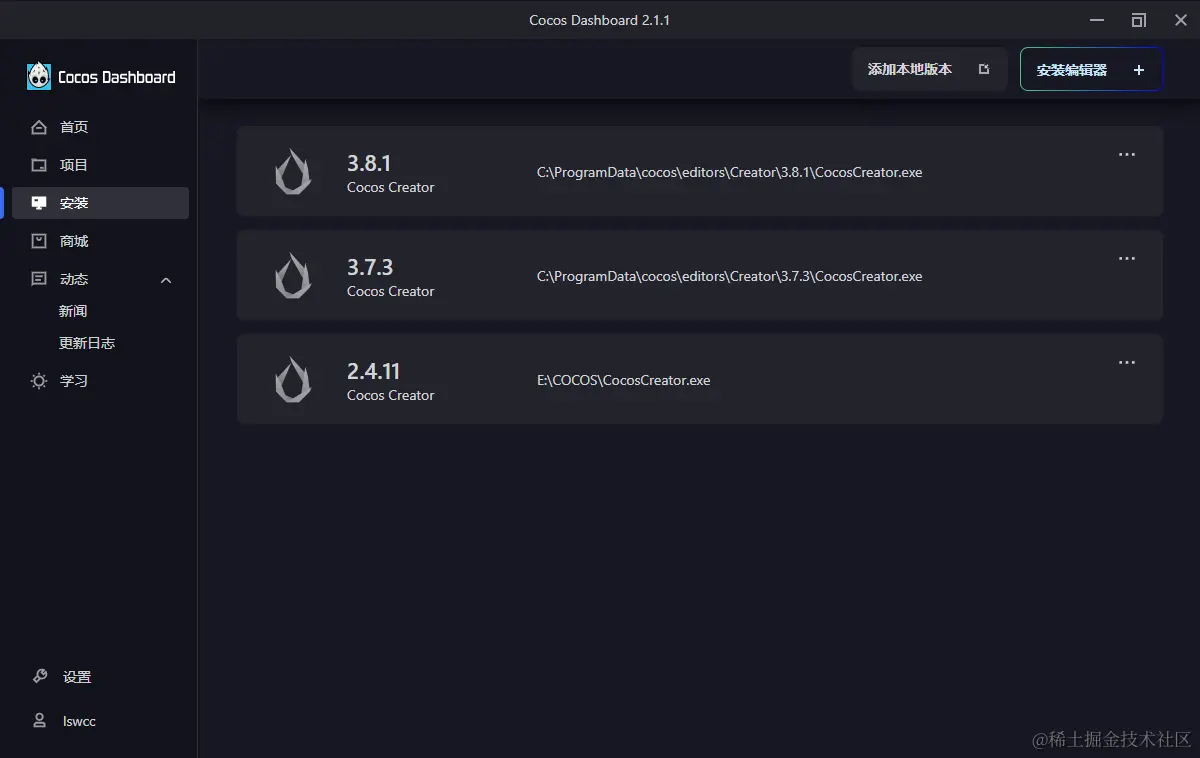Click the lightbulb icon beside 学习
The image size is (1200, 758).
point(39,381)
